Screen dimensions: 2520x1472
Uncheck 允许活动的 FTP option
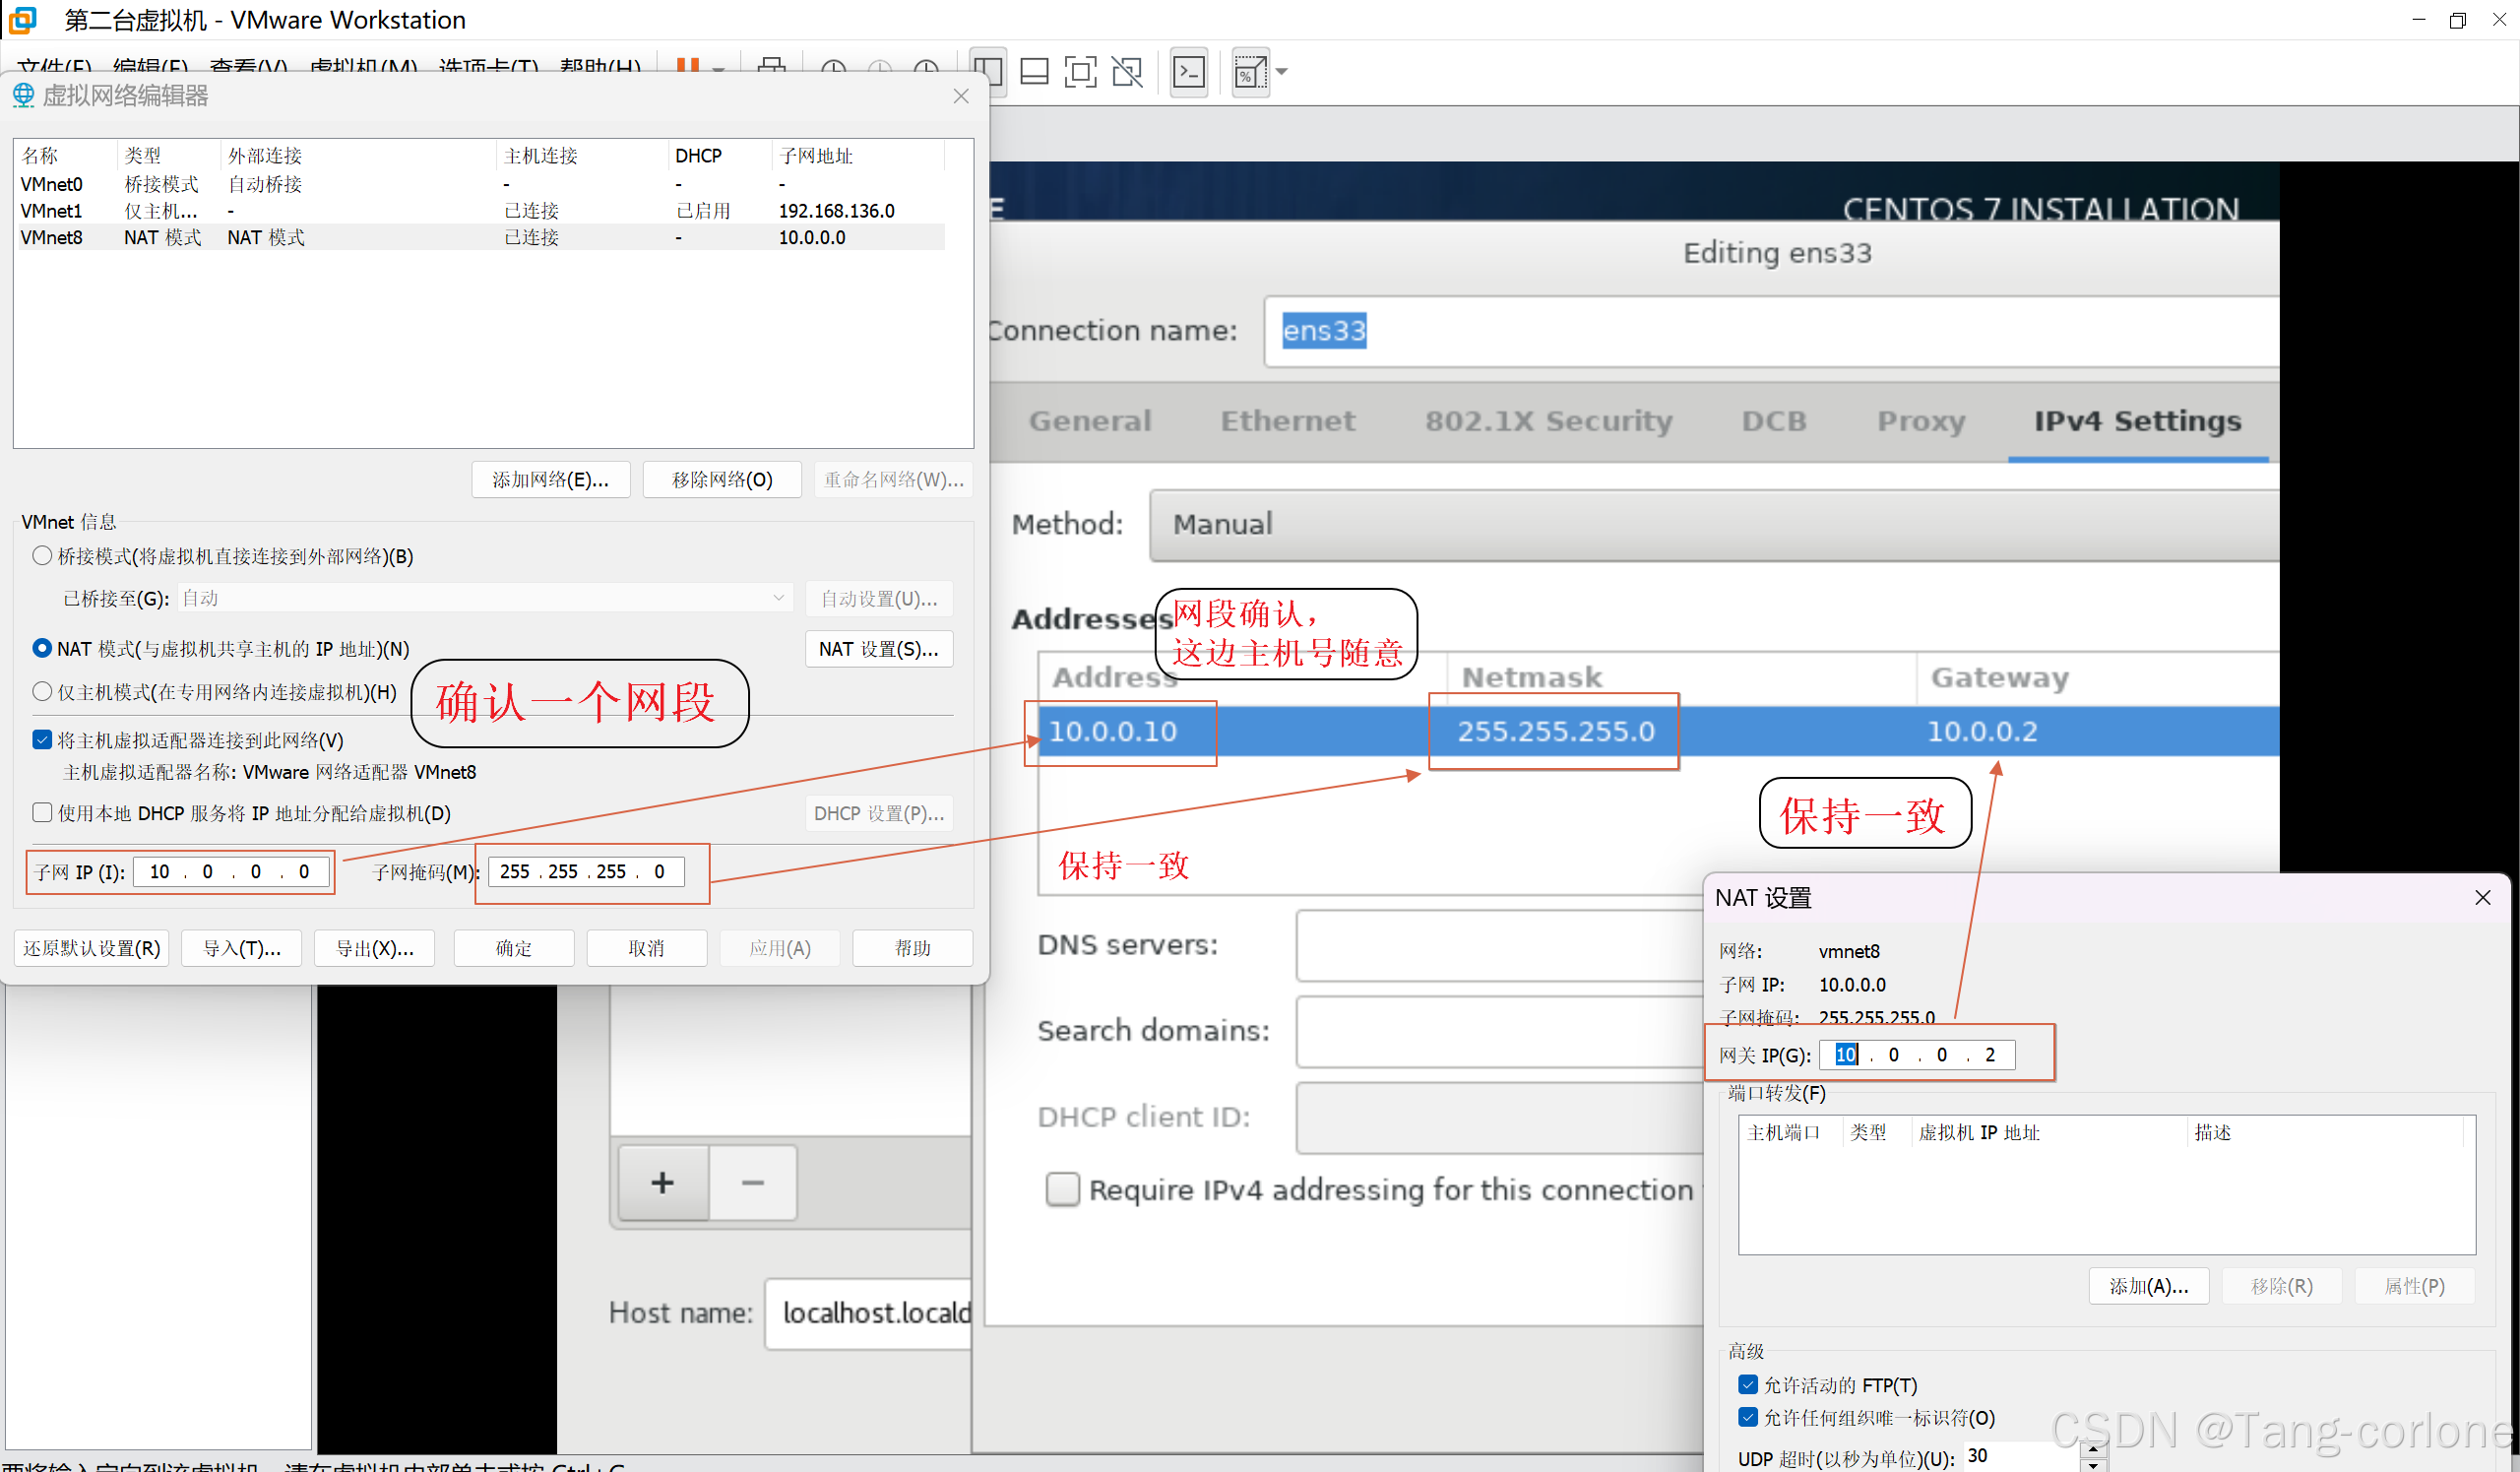pyautogui.click(x=1748, y=1385)
